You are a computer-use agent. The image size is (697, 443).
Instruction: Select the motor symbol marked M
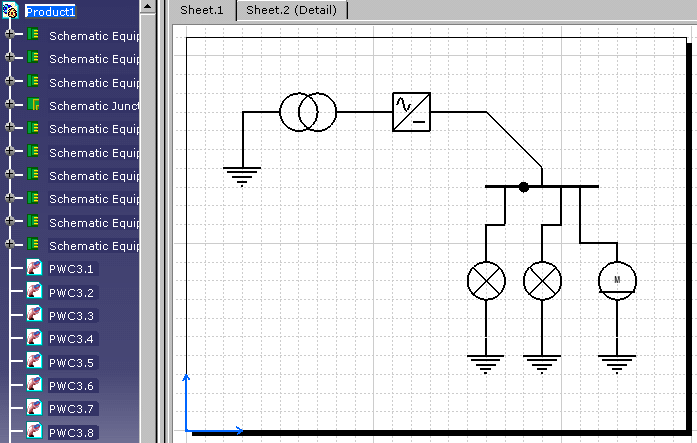tap(617, 279)
